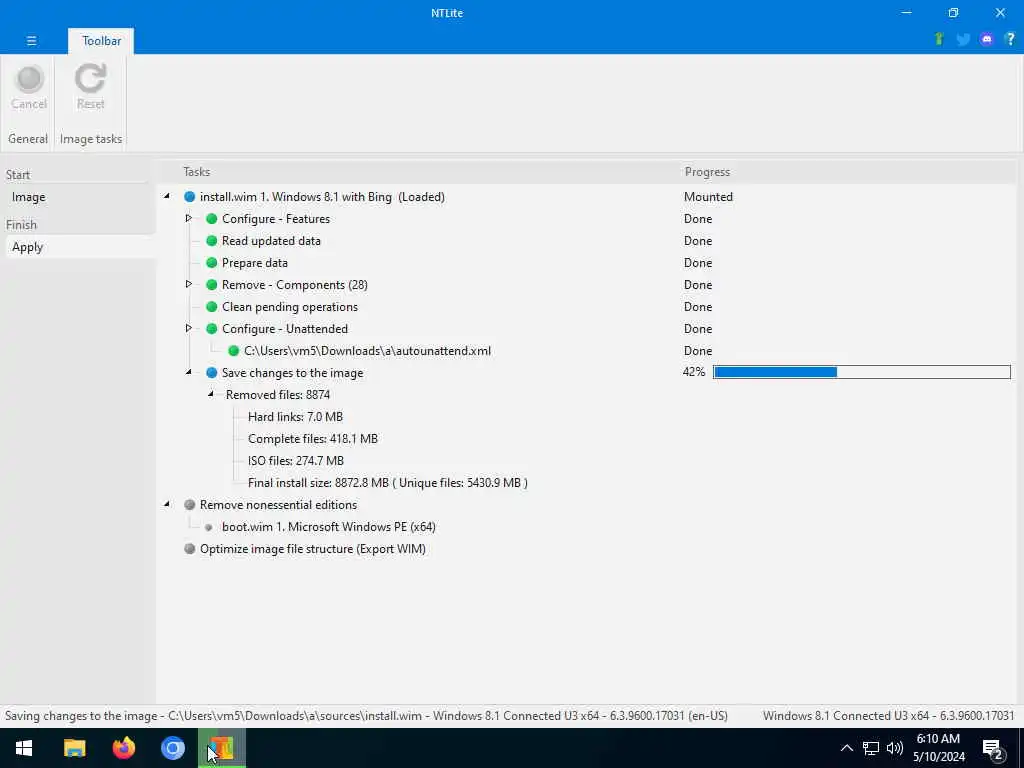
Task: Click the volume speaker tray icon
Action: click(x=895, y=748)
